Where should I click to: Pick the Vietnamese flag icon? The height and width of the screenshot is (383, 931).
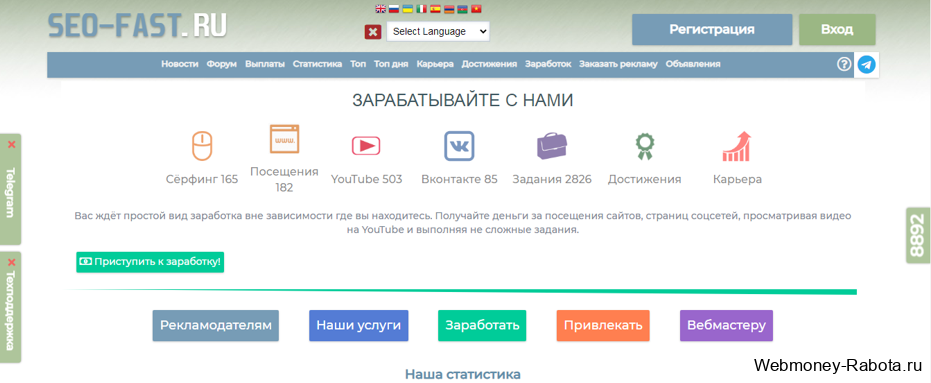pos(476,9)
